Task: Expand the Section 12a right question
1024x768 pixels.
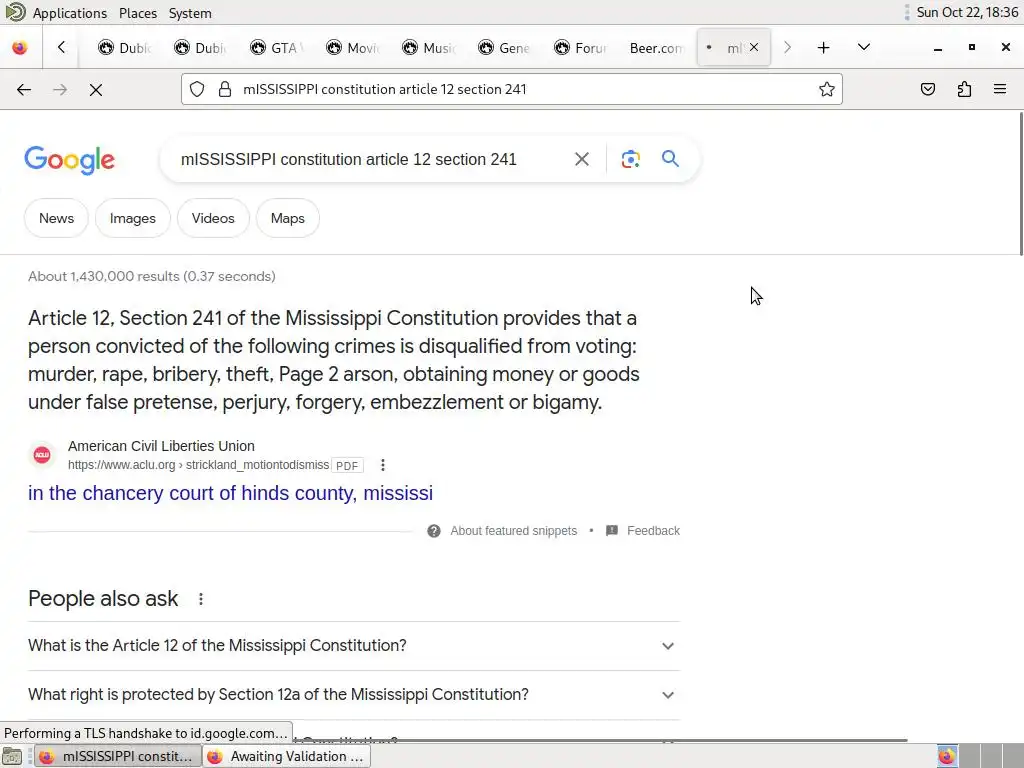Action: click(354, 695)
